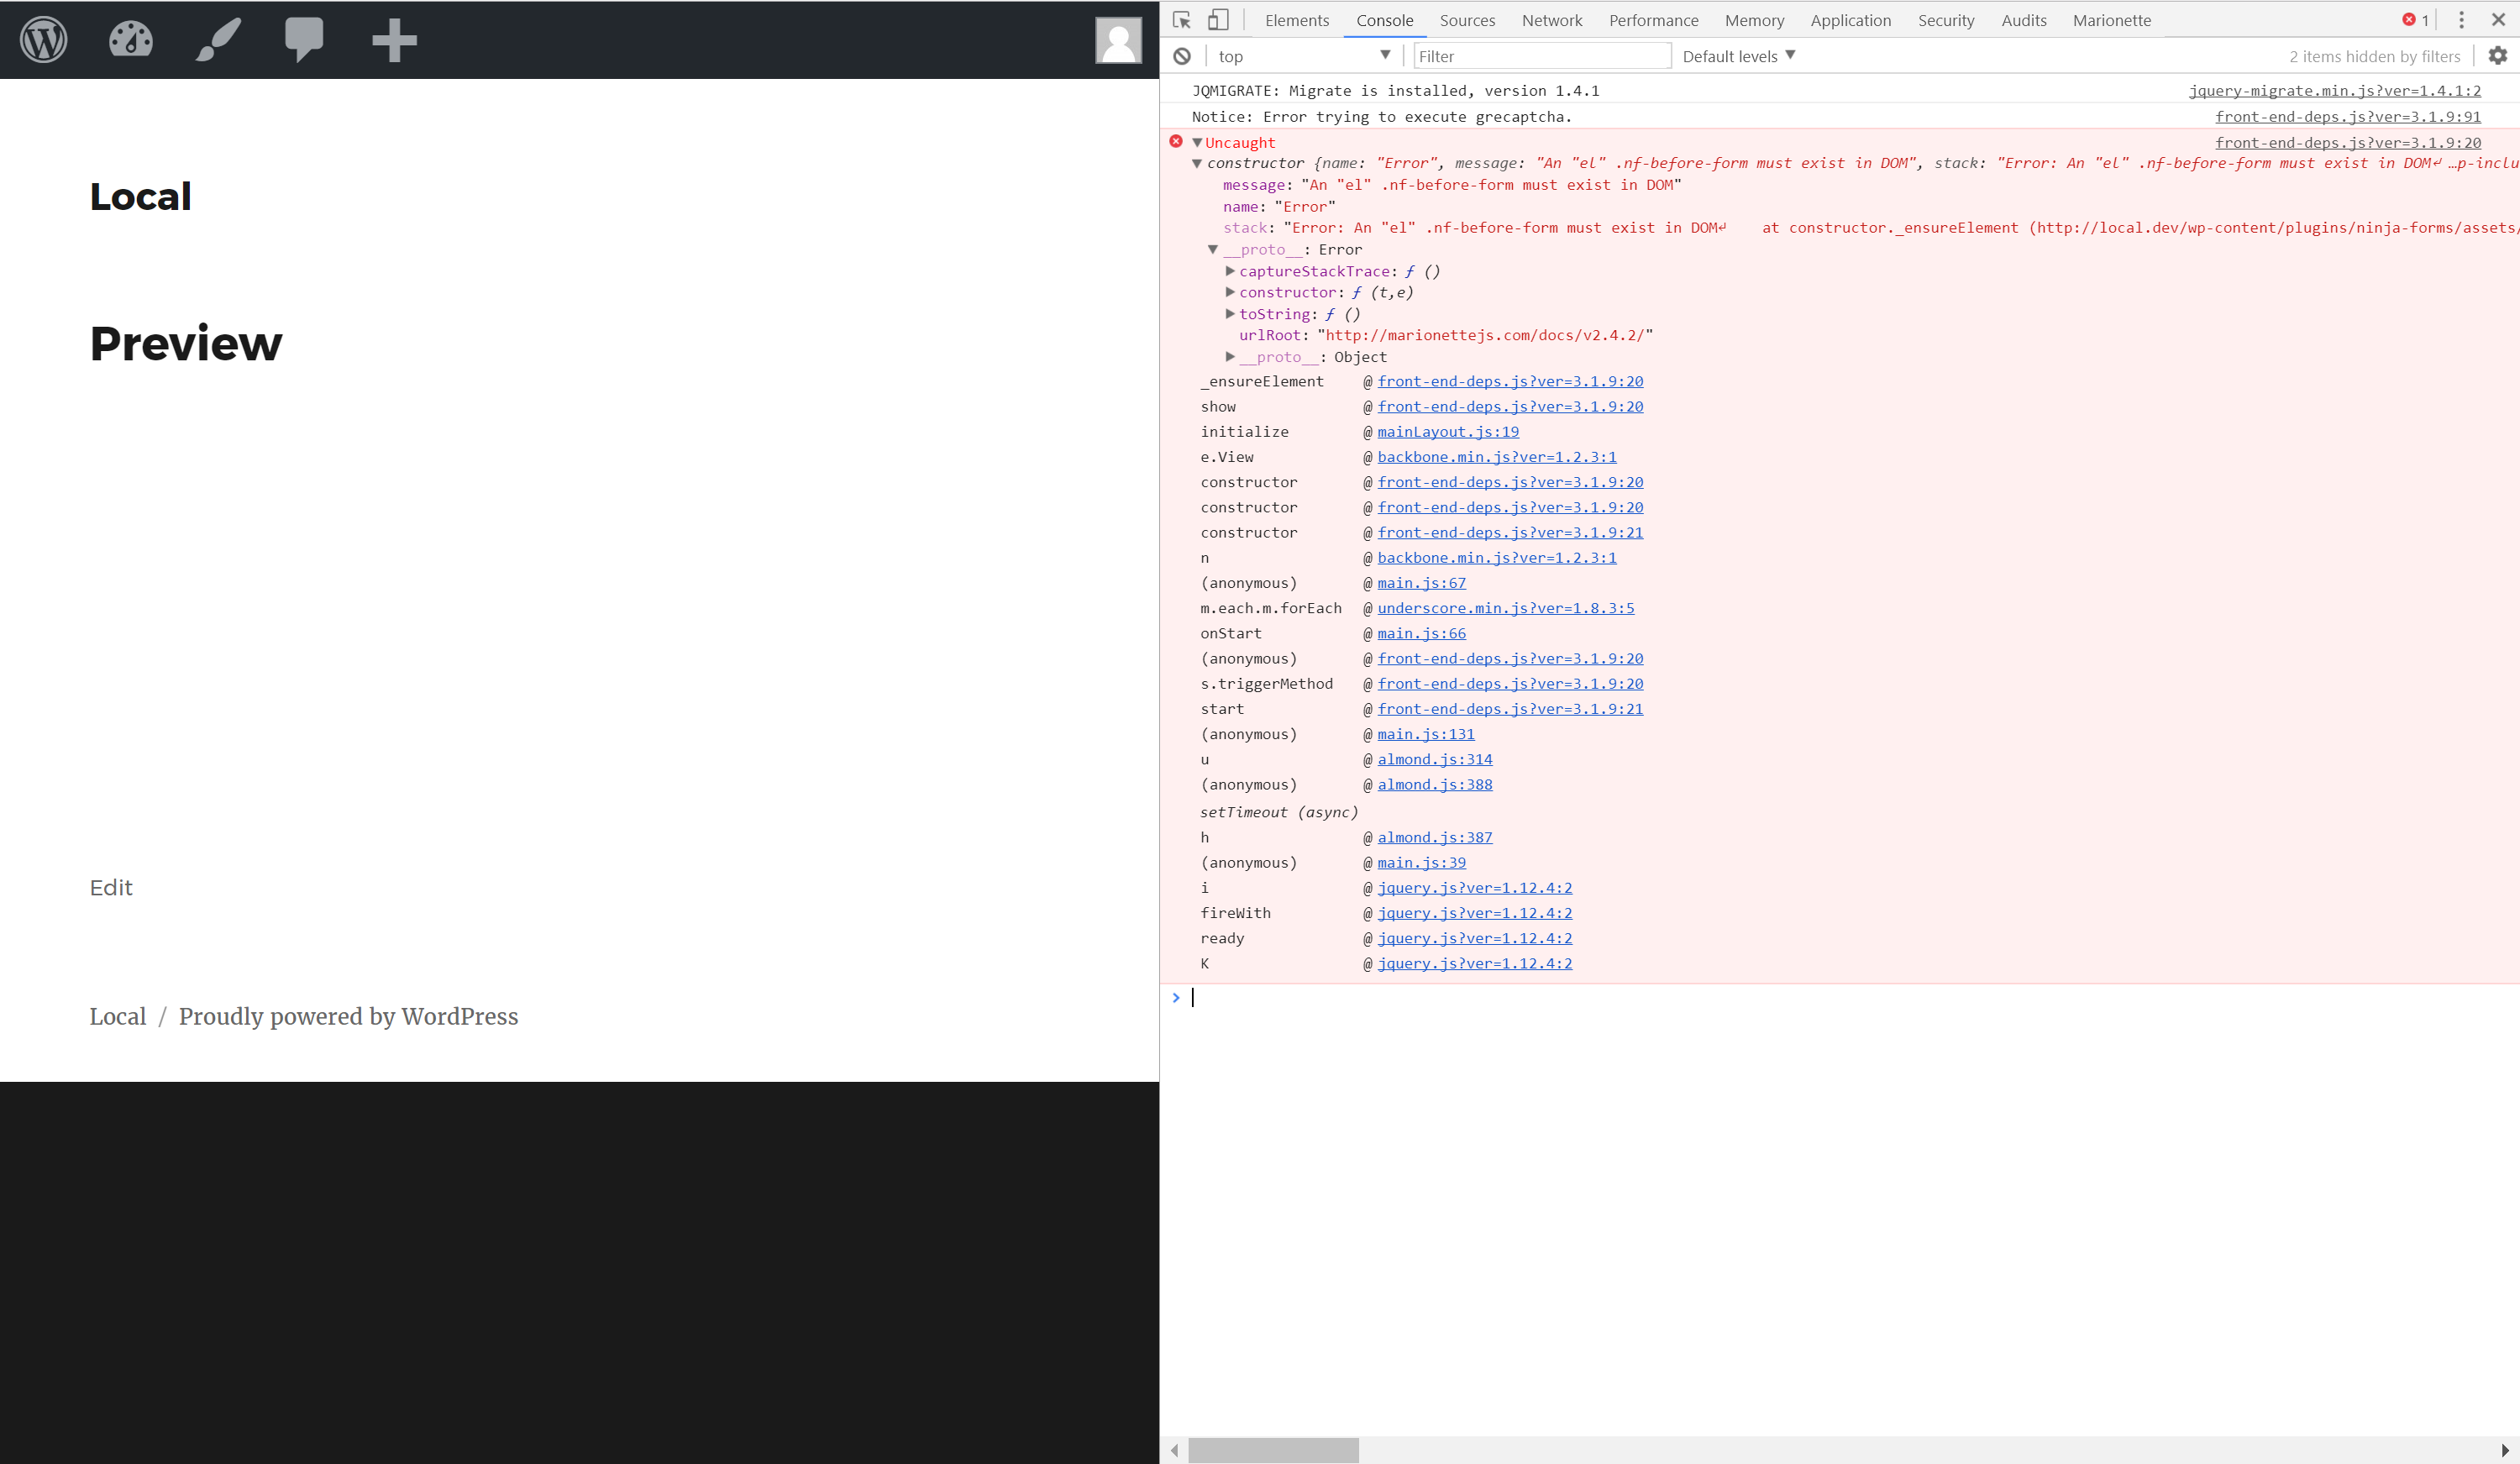Open almond.js:314 stack link
Screen dimensions: 2520x1464
[x=1435, y=759]
